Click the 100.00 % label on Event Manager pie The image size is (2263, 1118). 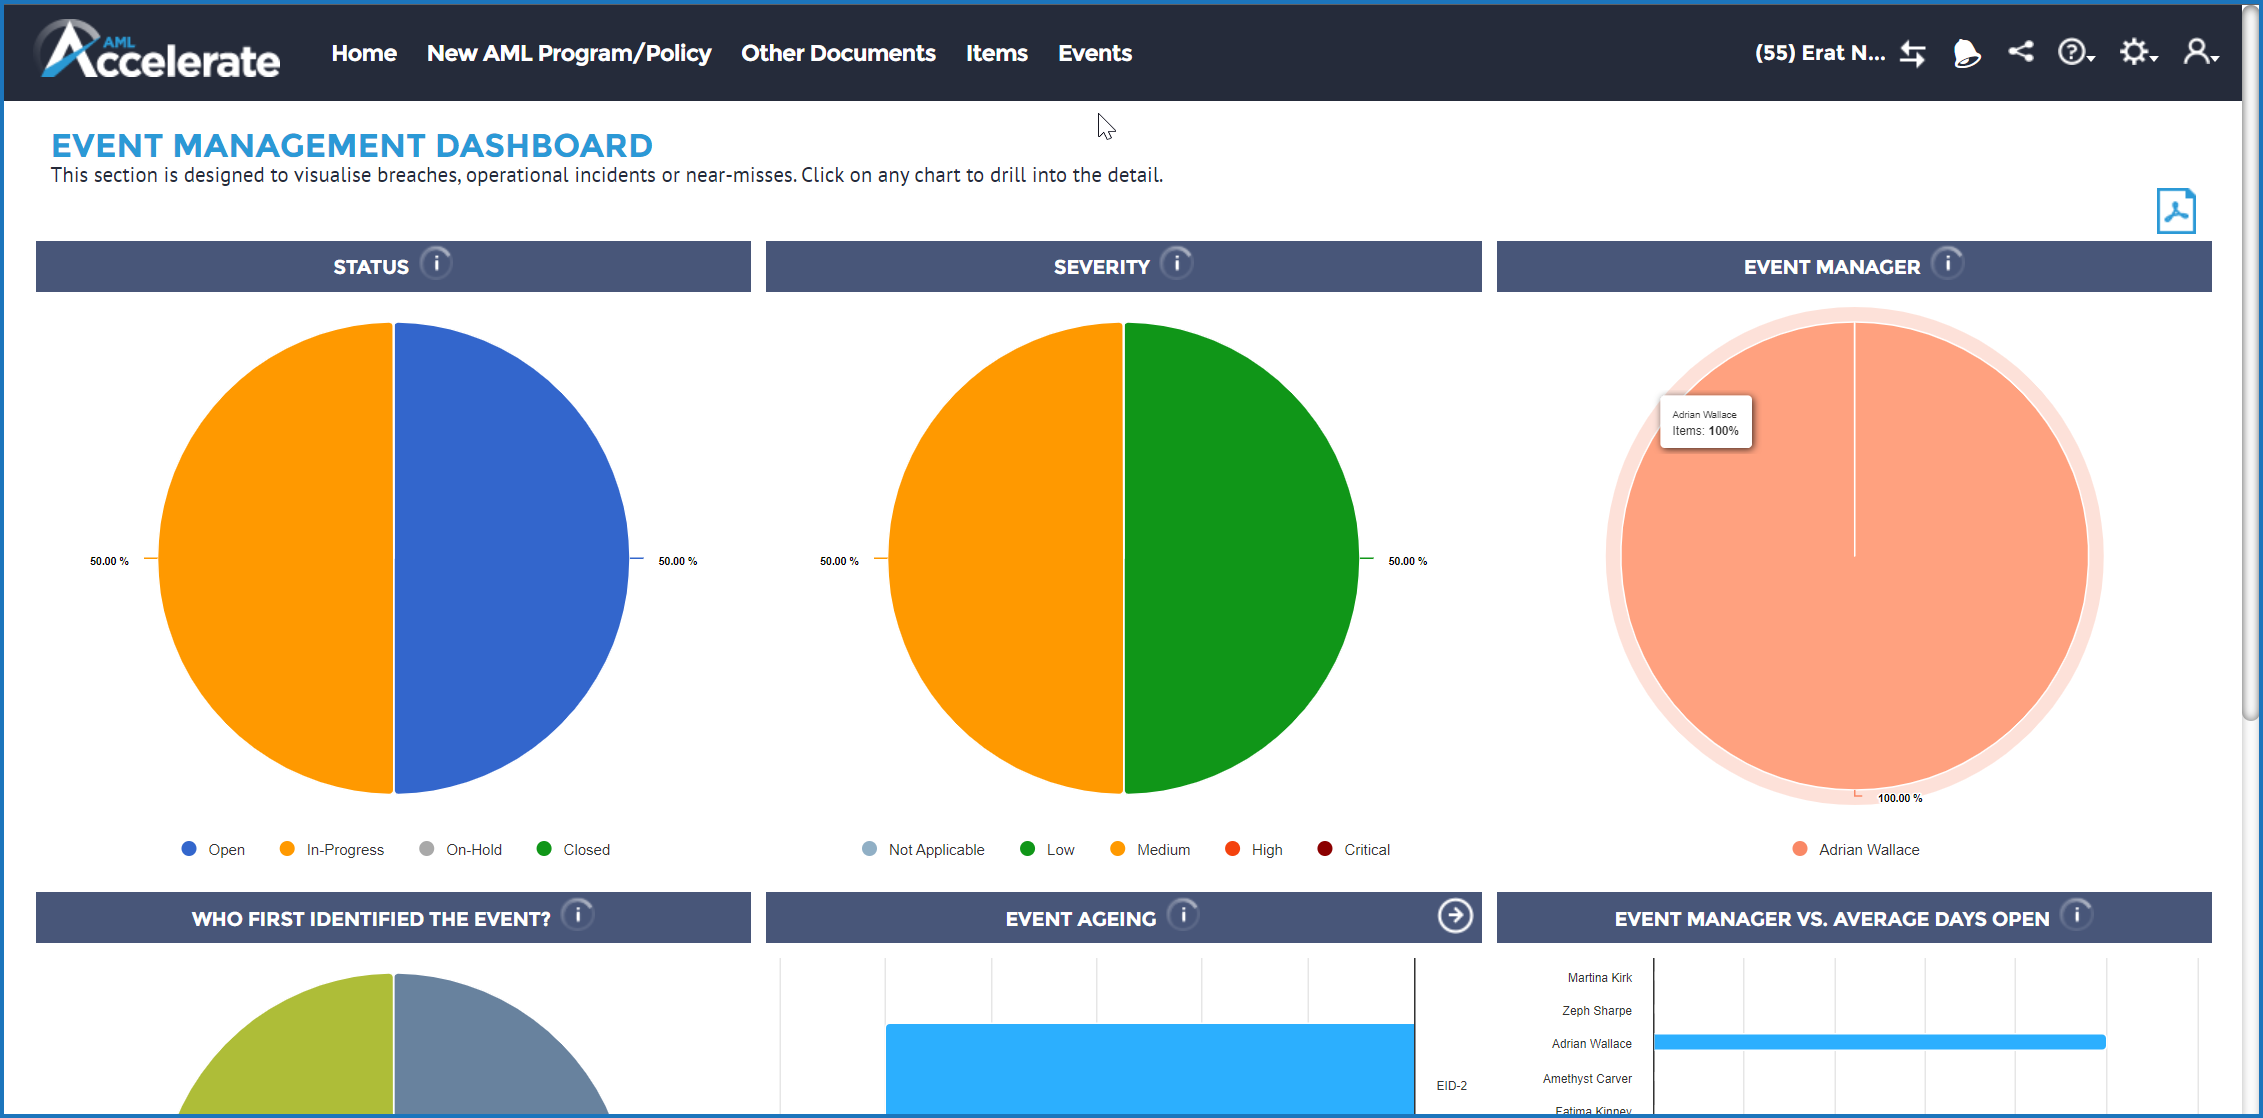[1899, 798]
